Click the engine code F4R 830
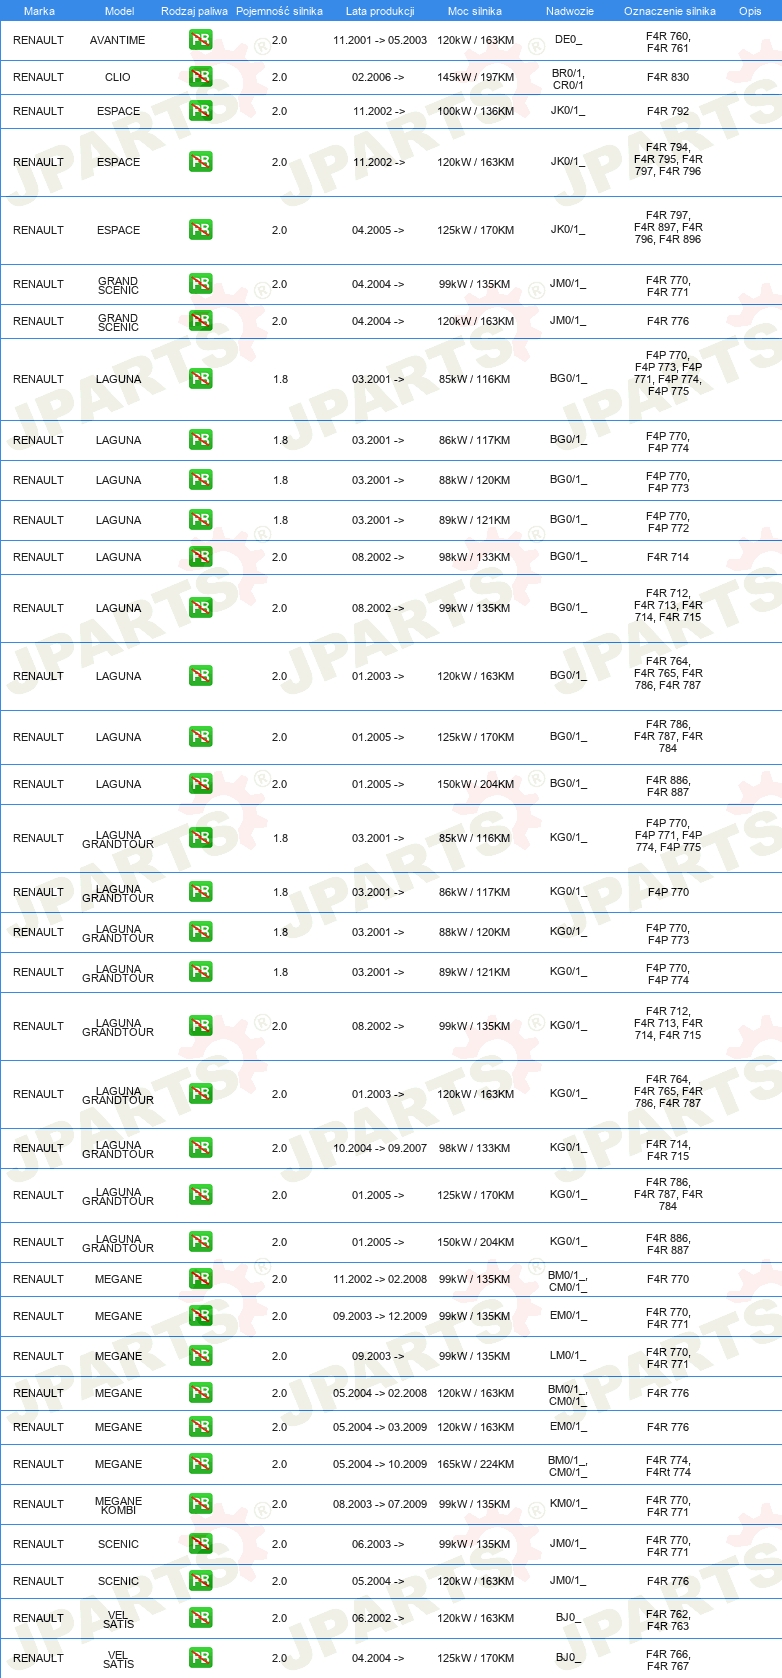 tap(668, 77)
